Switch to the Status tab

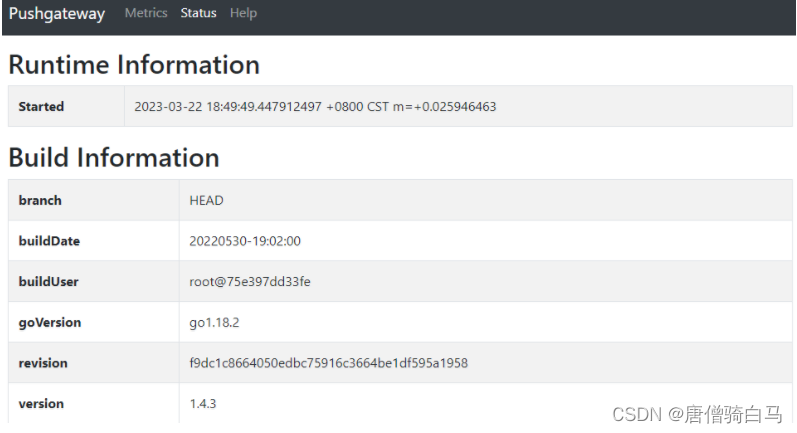198,14
